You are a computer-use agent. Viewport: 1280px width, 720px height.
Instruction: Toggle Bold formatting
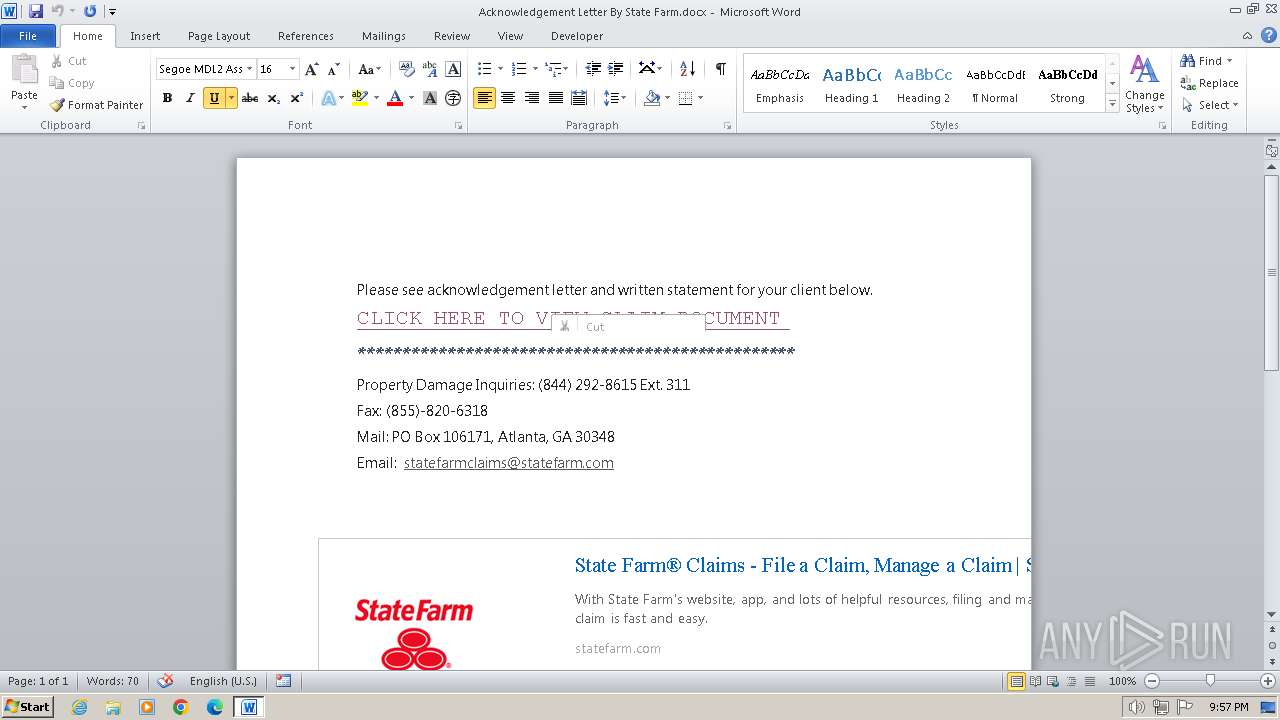167,98
